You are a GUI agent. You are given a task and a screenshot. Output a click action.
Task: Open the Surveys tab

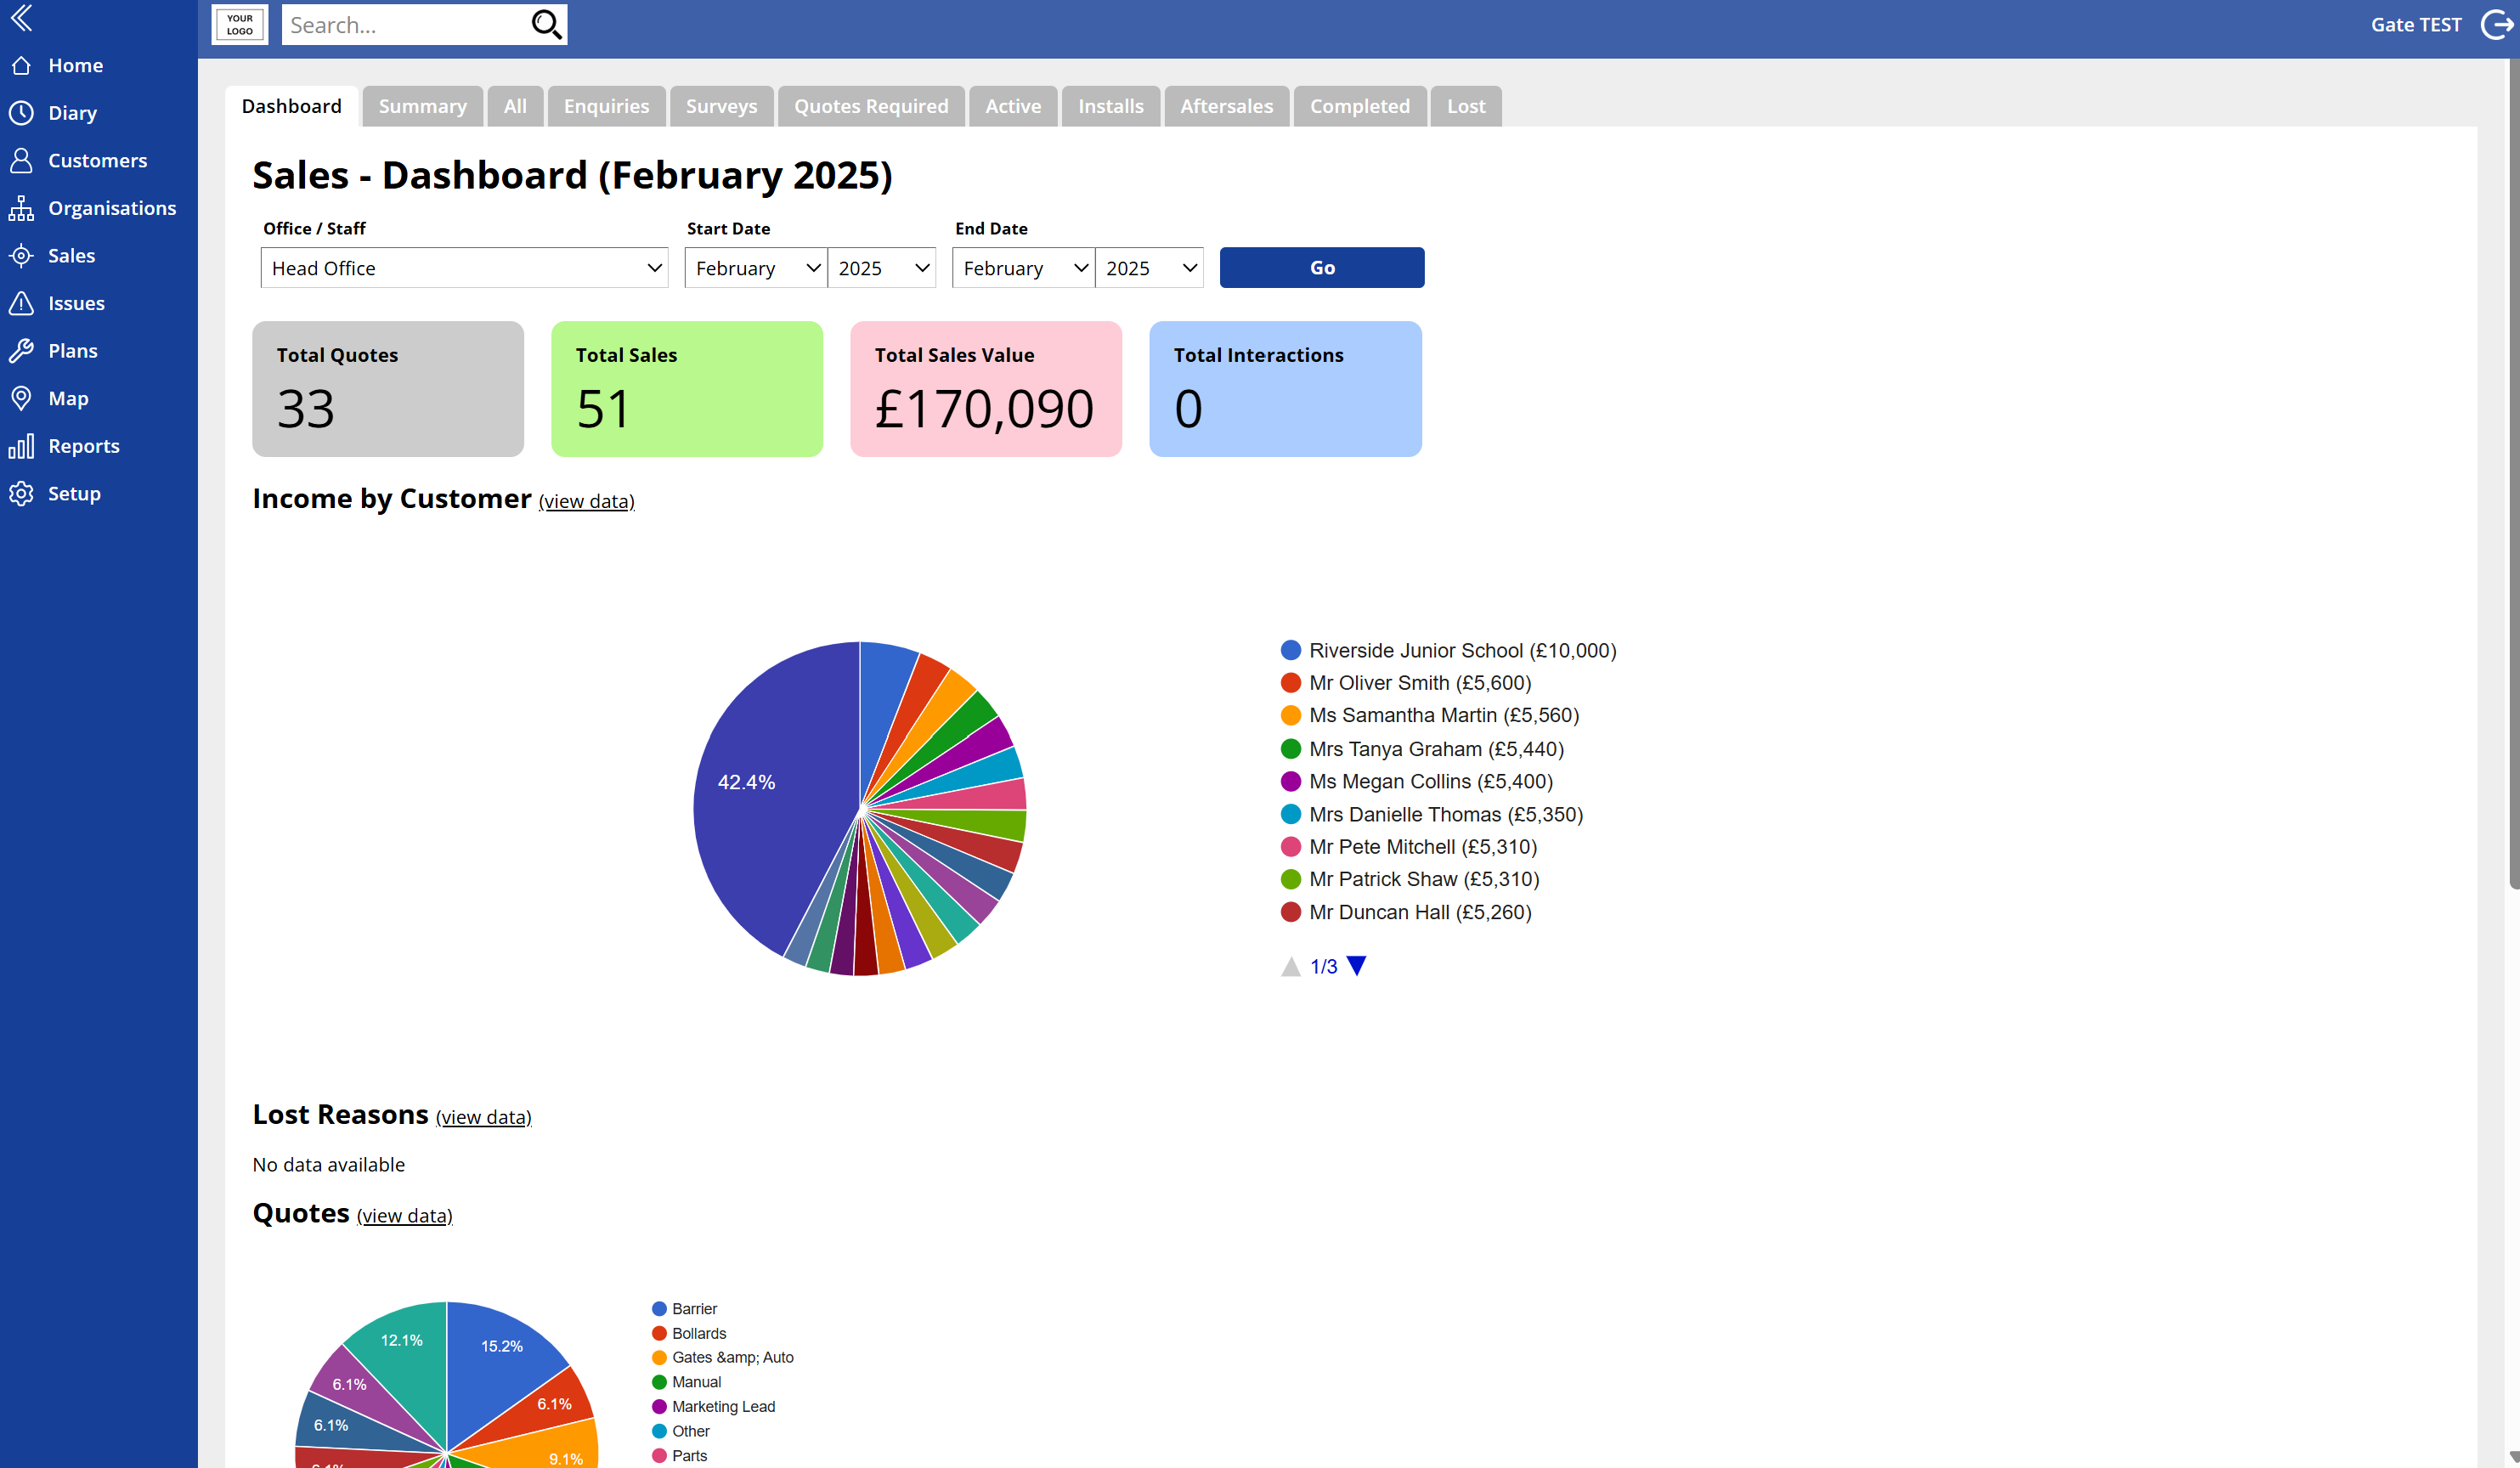721,106
